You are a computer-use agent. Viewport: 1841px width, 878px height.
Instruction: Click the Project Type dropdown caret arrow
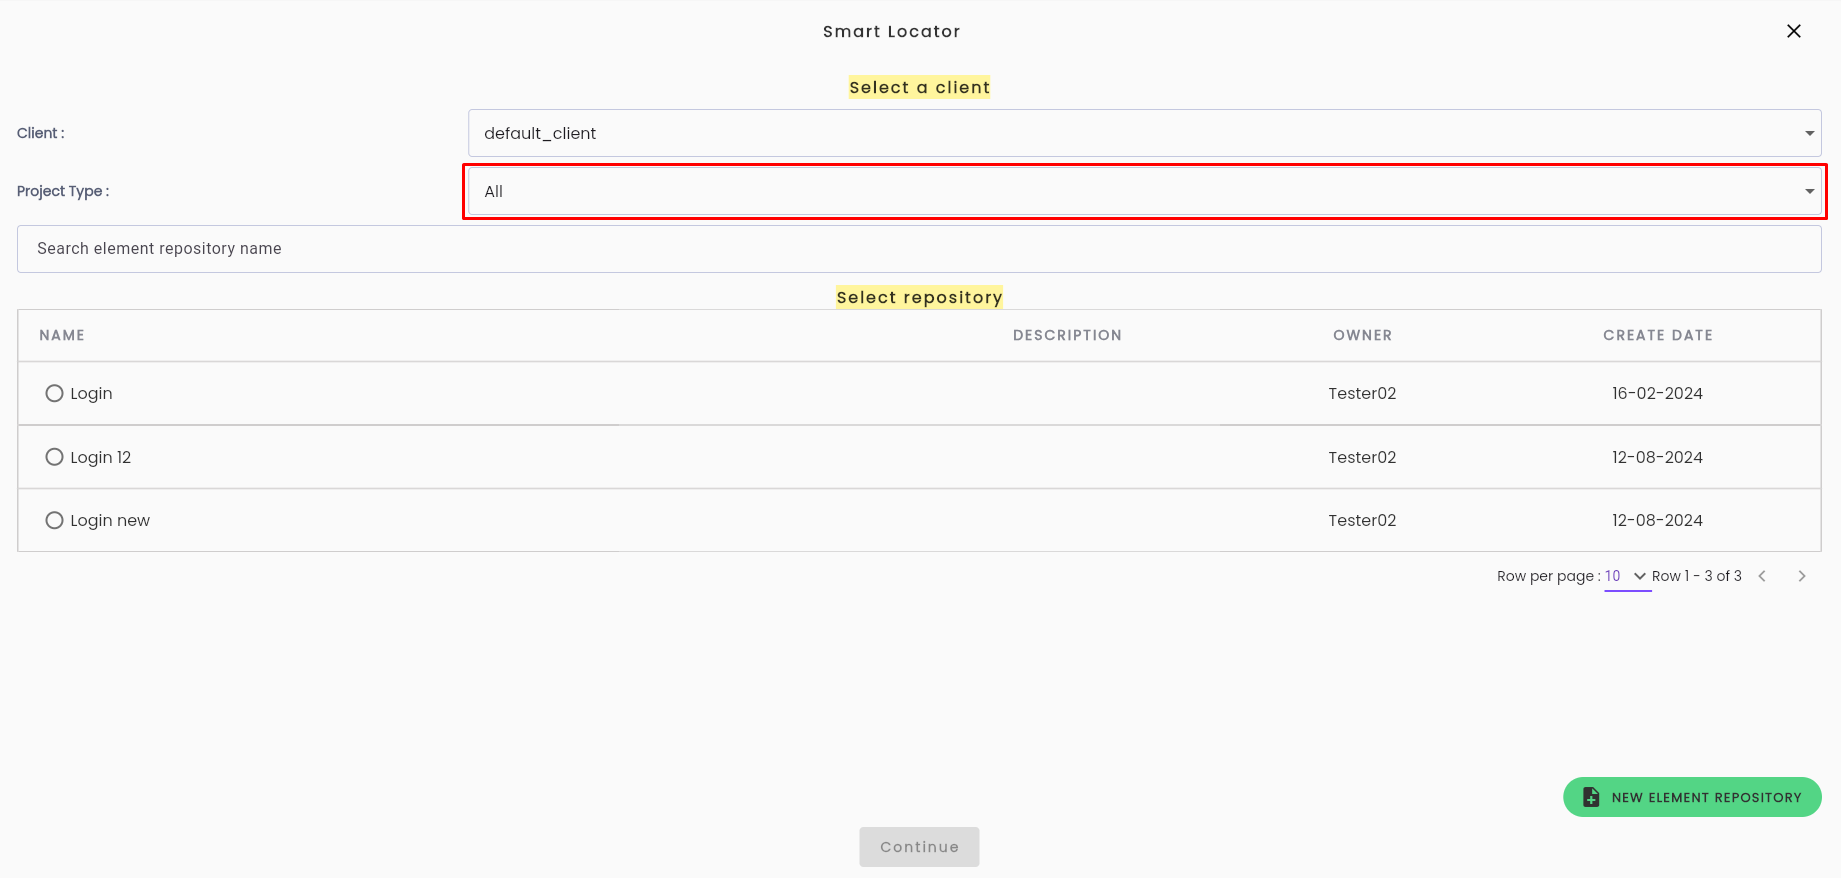(1809, 191)
